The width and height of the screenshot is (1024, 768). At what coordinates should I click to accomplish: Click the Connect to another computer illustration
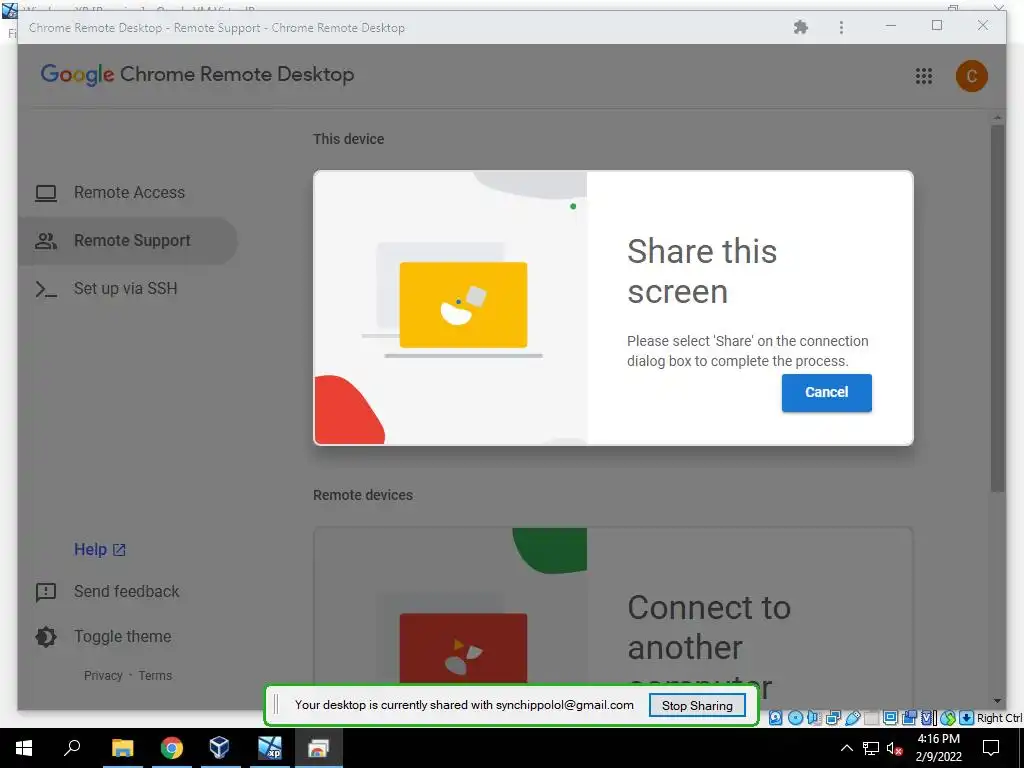[451, 607]
